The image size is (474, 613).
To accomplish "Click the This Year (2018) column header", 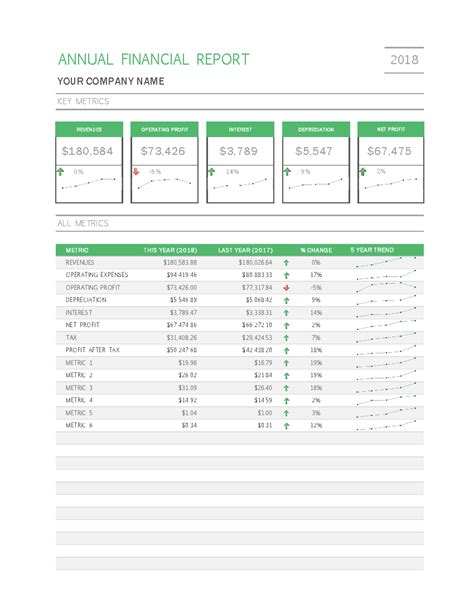I will pos(170,250).
